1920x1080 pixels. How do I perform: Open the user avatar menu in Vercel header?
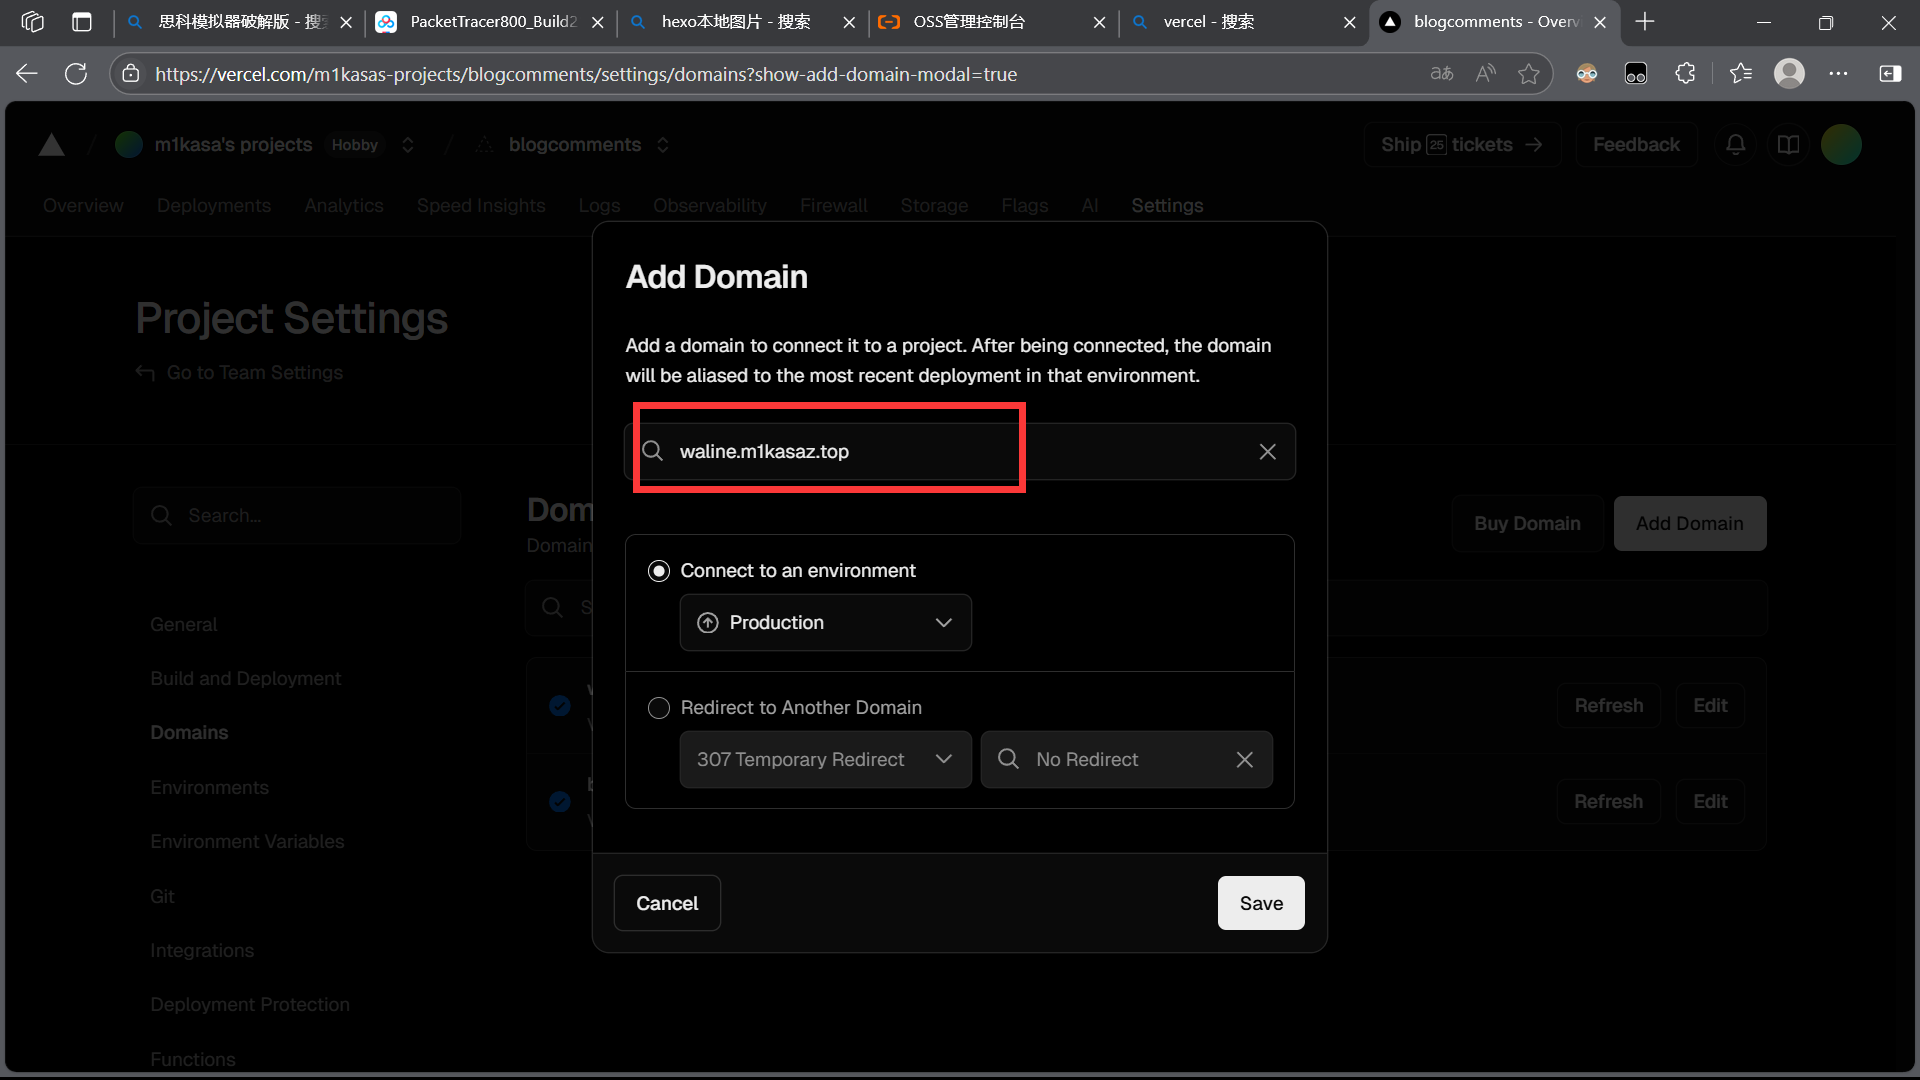click(1841, 145)
